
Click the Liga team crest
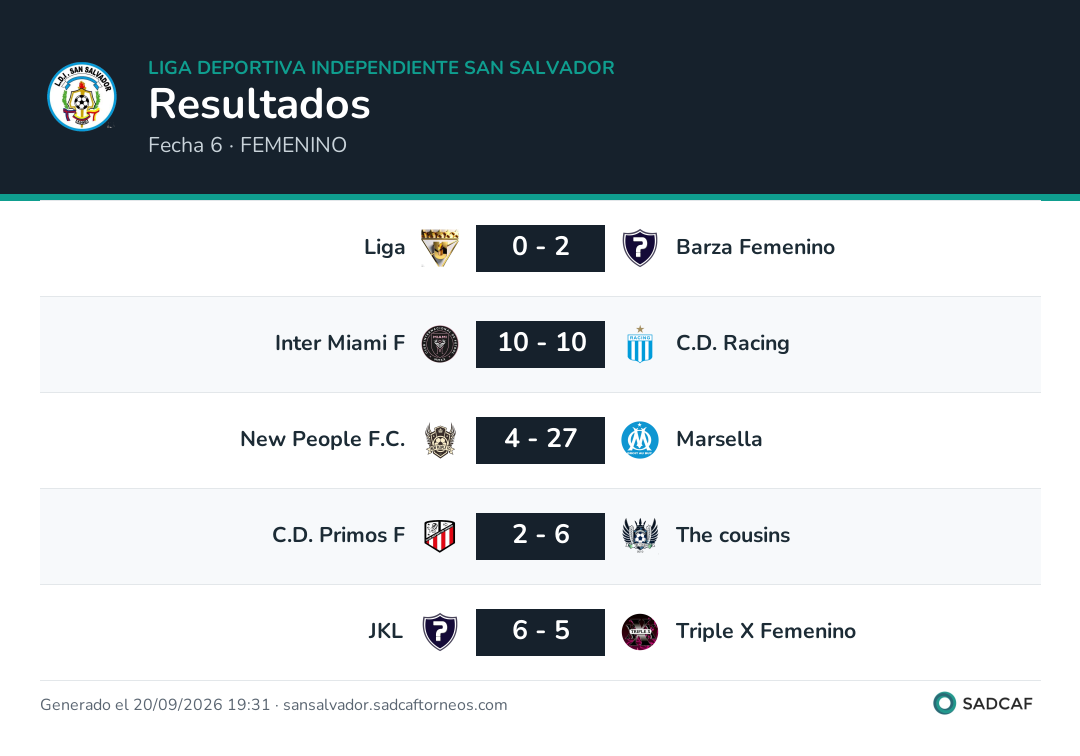coord(439,248)
